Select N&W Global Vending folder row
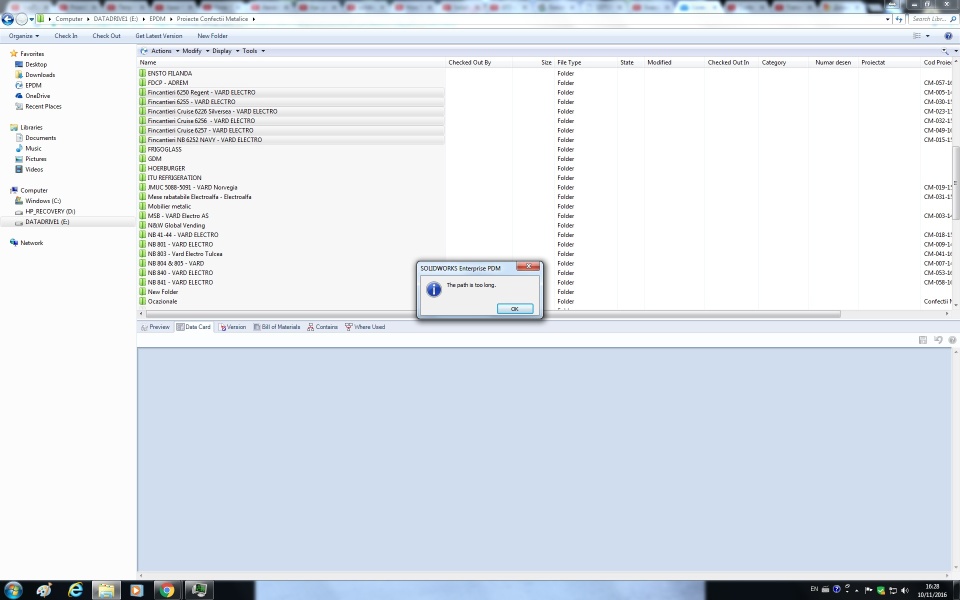This screenshot has height=600, width=960. [291, 225]
